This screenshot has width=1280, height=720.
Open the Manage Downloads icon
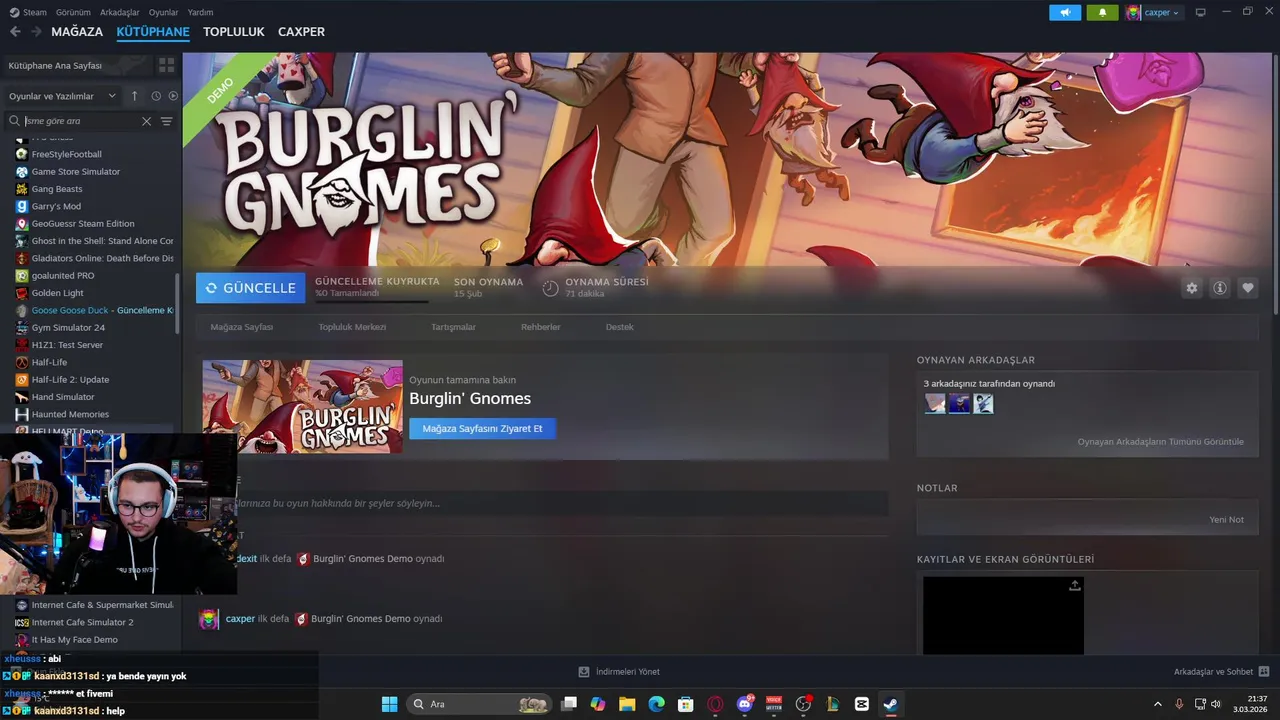pyautogui.click(x=584, y=672)
